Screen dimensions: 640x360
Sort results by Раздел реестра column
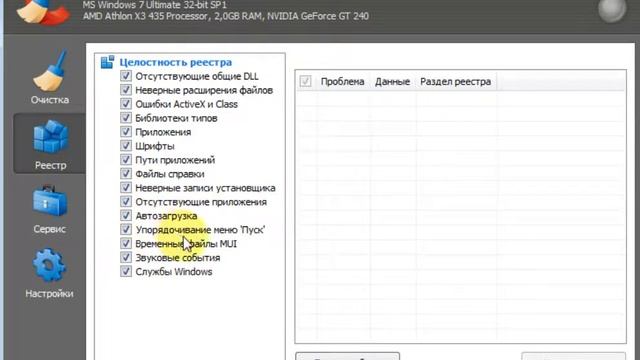(x=456, y=82)
